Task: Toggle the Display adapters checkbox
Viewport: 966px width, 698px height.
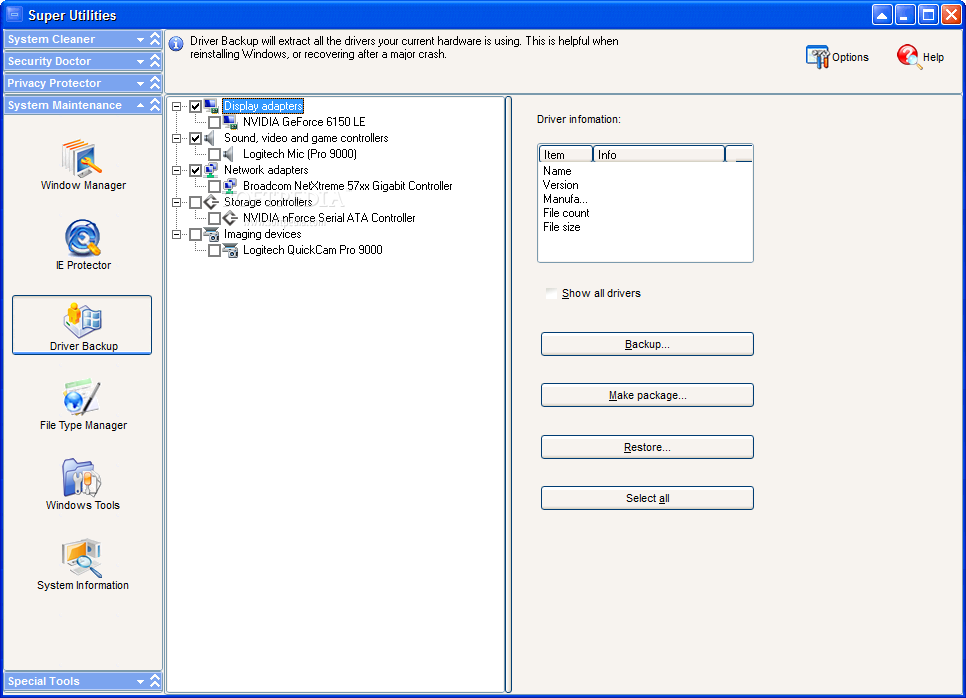Action: click(x=195, y=106)
